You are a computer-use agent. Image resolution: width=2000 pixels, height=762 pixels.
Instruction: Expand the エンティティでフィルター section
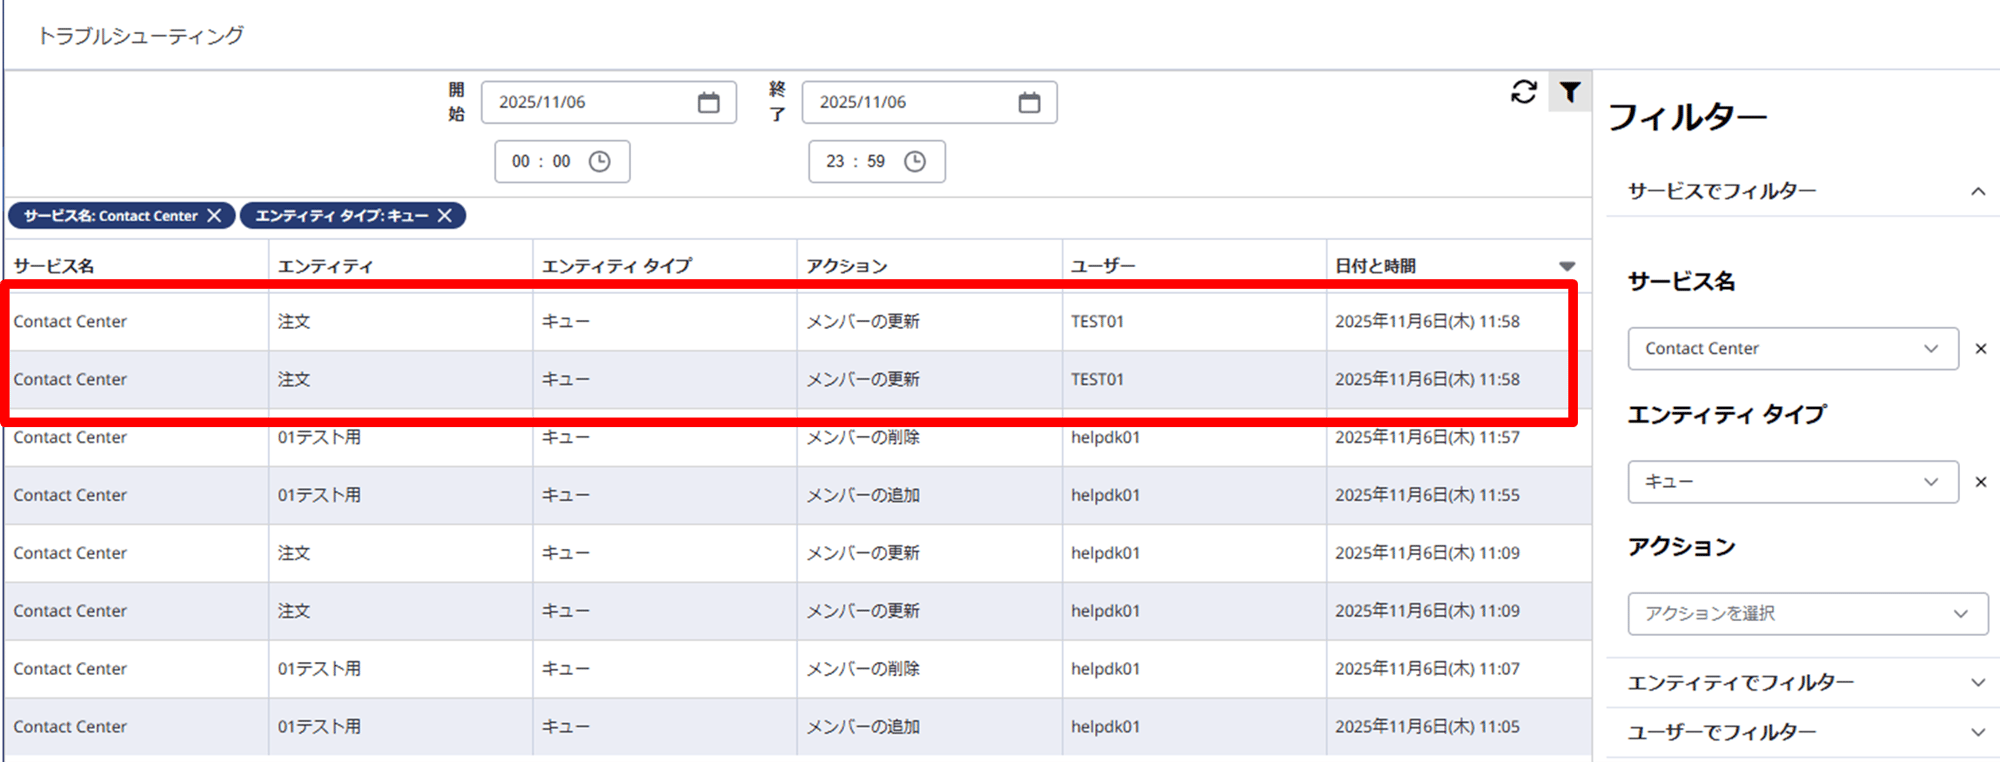click(x=1977, y=683)
